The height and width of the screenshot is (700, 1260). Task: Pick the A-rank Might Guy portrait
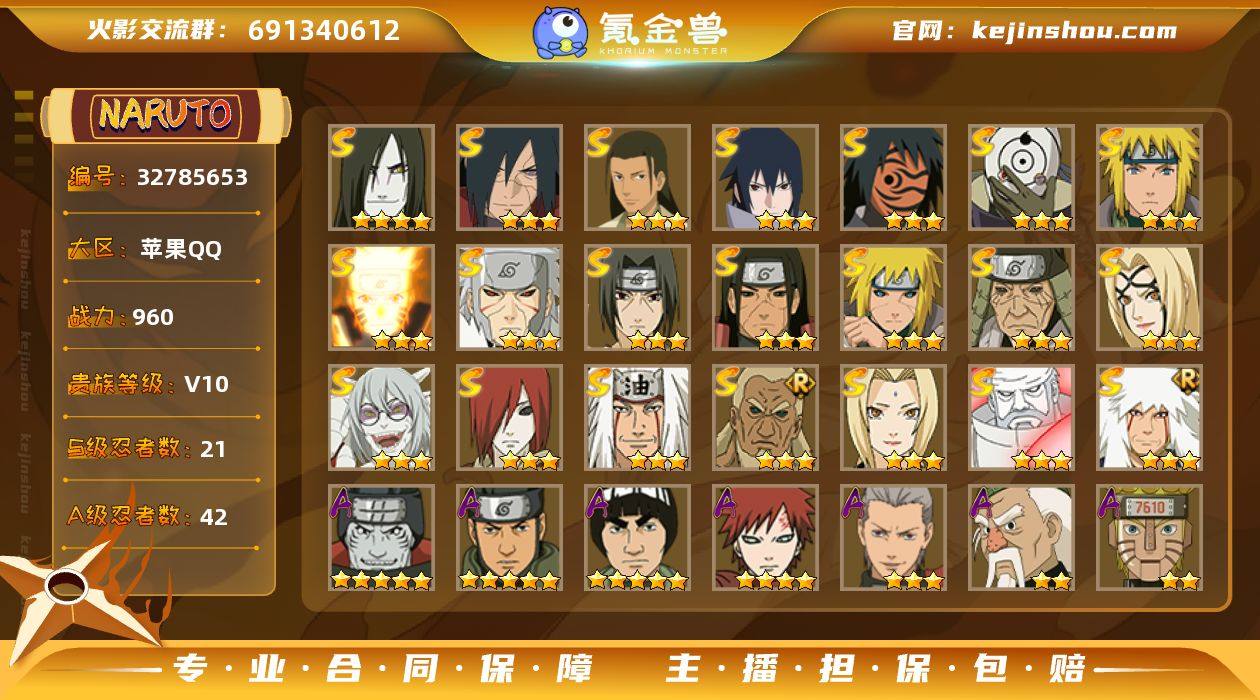[x=637, y=537]
